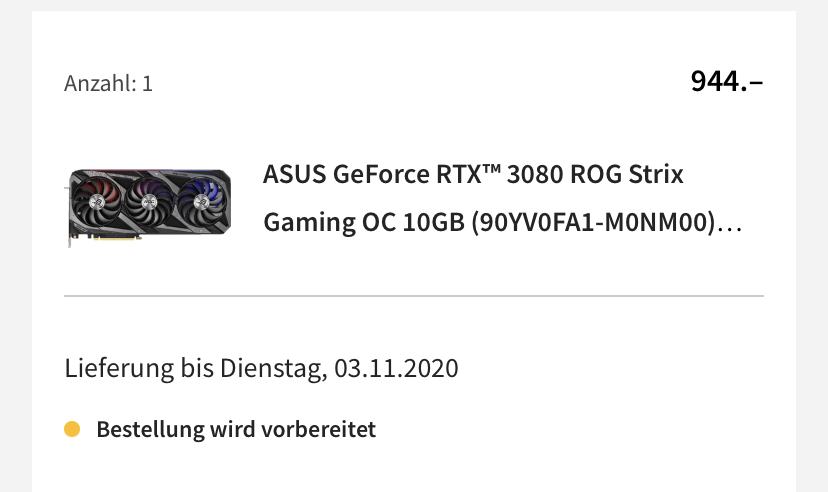Viewport: 828px width, 492px height.
Task: Open the ASUS GeForce RTX 3080 product title
Action: pos(473,175)
